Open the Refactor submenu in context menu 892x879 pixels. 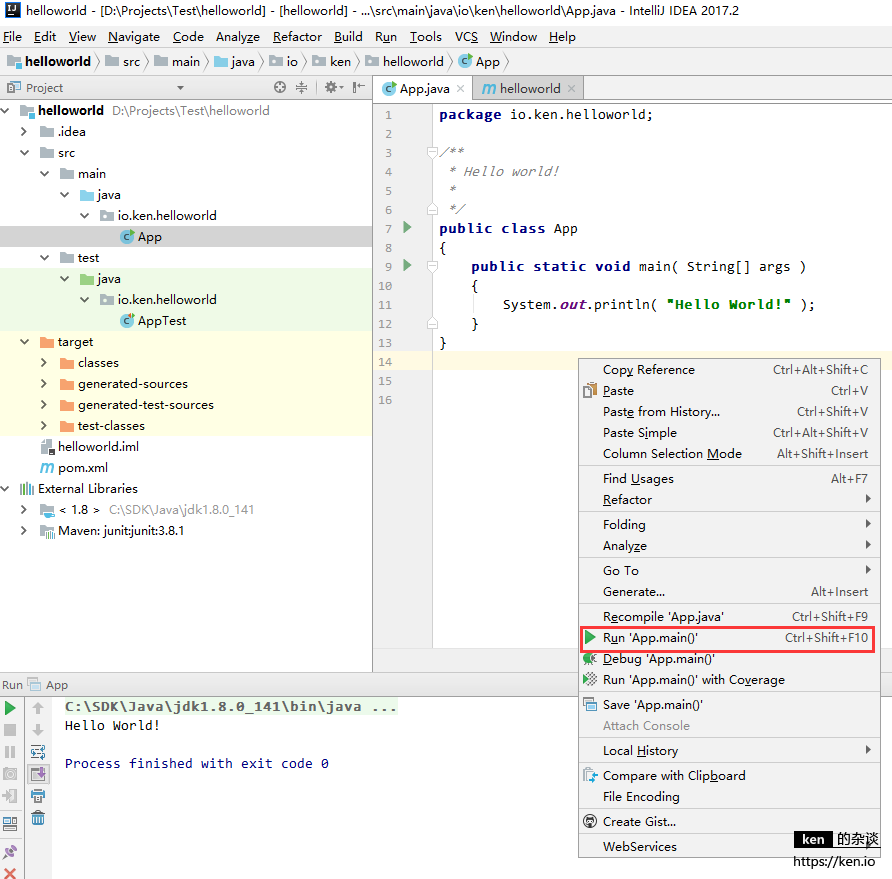click(x=729, y=500)
